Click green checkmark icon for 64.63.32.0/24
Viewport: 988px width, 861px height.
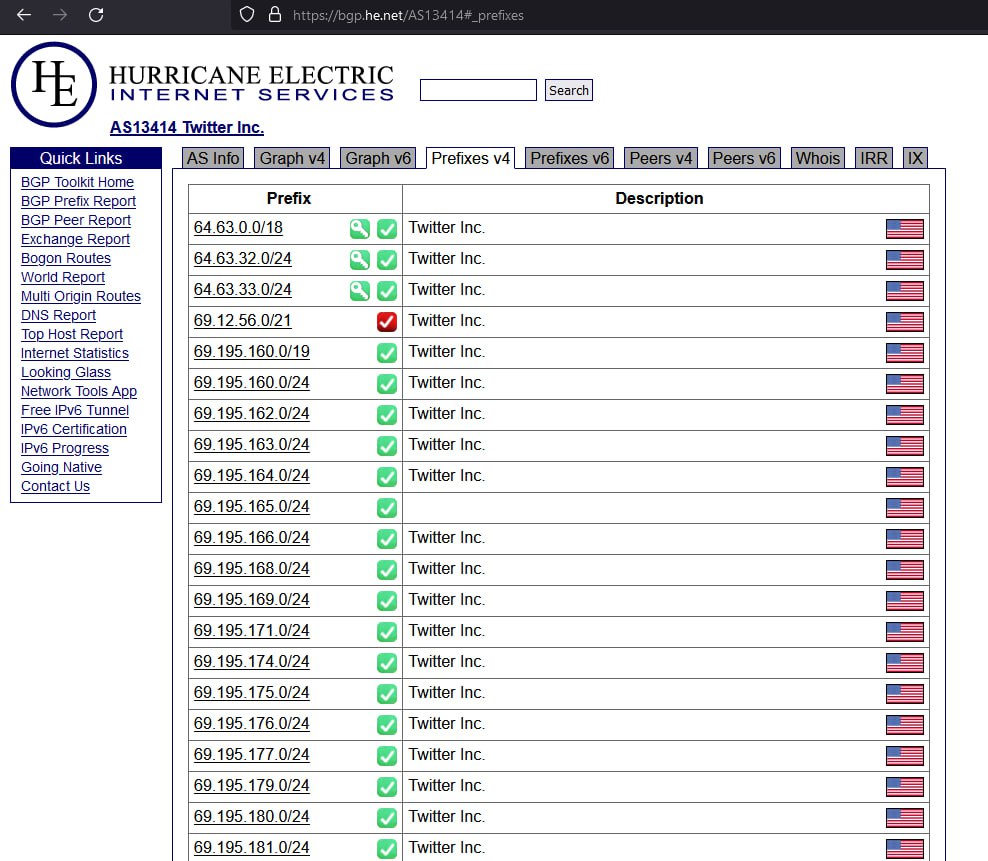387,259
